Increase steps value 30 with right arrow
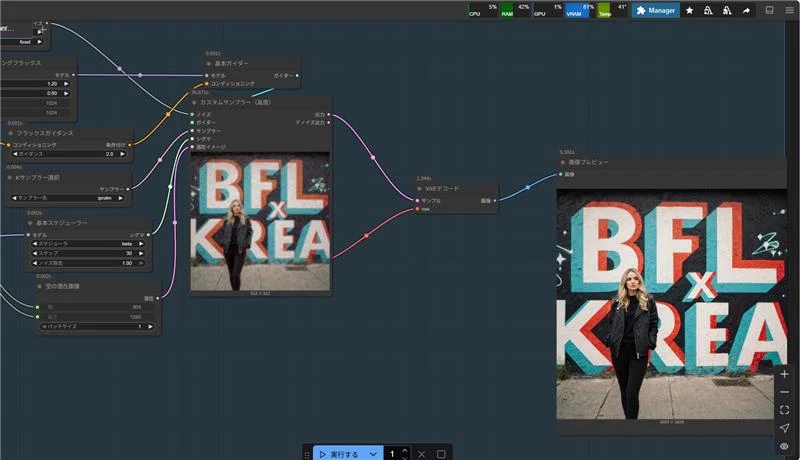Image resolution: width=800 pixels, height=460 pixels. click(x=141, y=253)
